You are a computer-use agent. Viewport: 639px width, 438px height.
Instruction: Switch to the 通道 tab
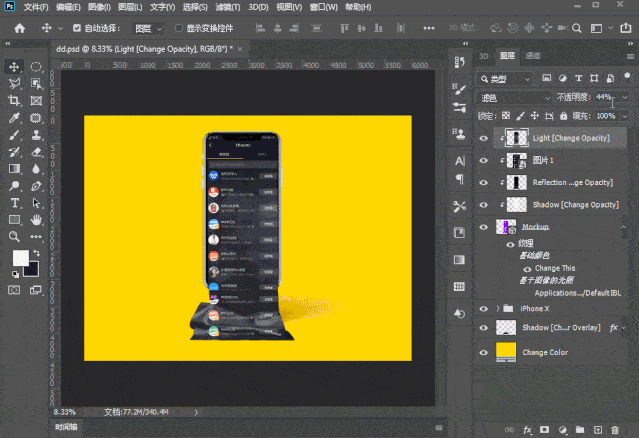pyautogui.click(x=533, y=56)
